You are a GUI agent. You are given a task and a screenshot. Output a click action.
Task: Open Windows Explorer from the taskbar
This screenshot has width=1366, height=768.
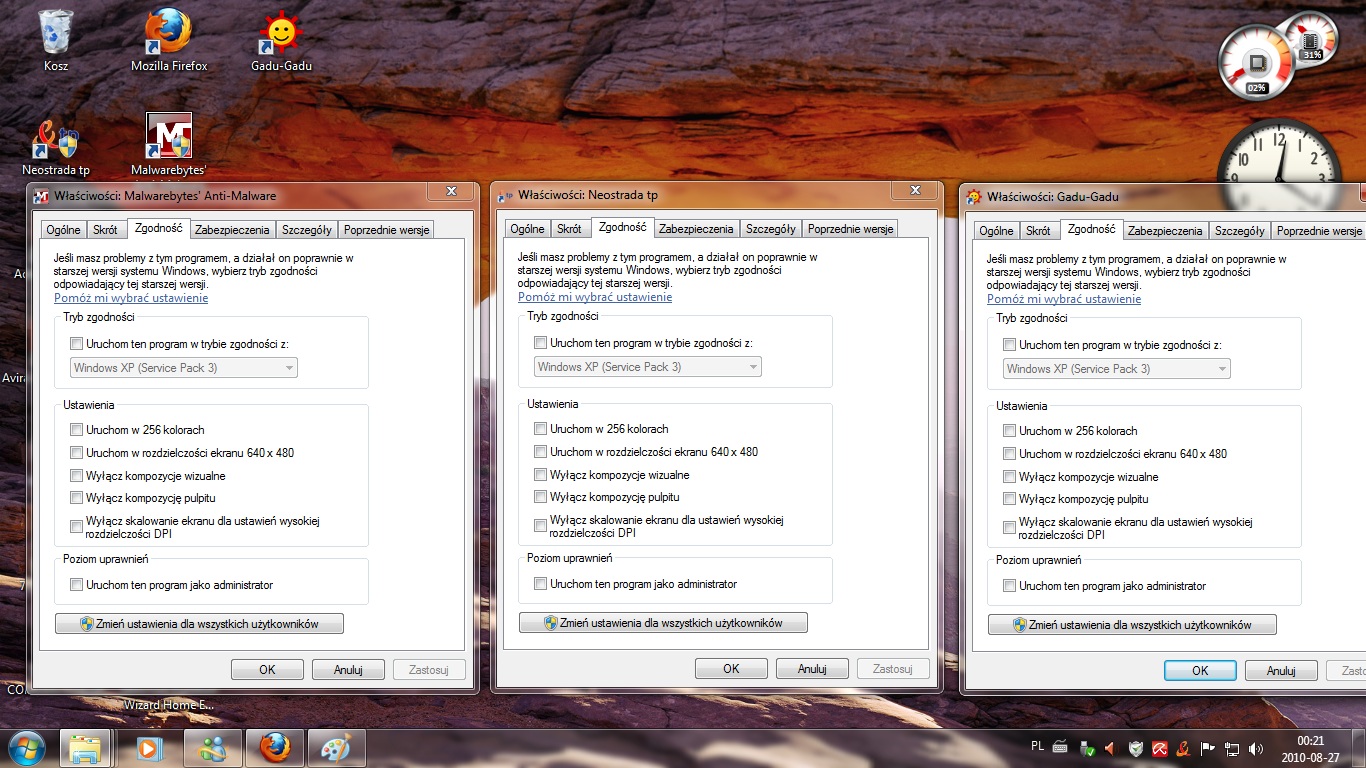85,747
